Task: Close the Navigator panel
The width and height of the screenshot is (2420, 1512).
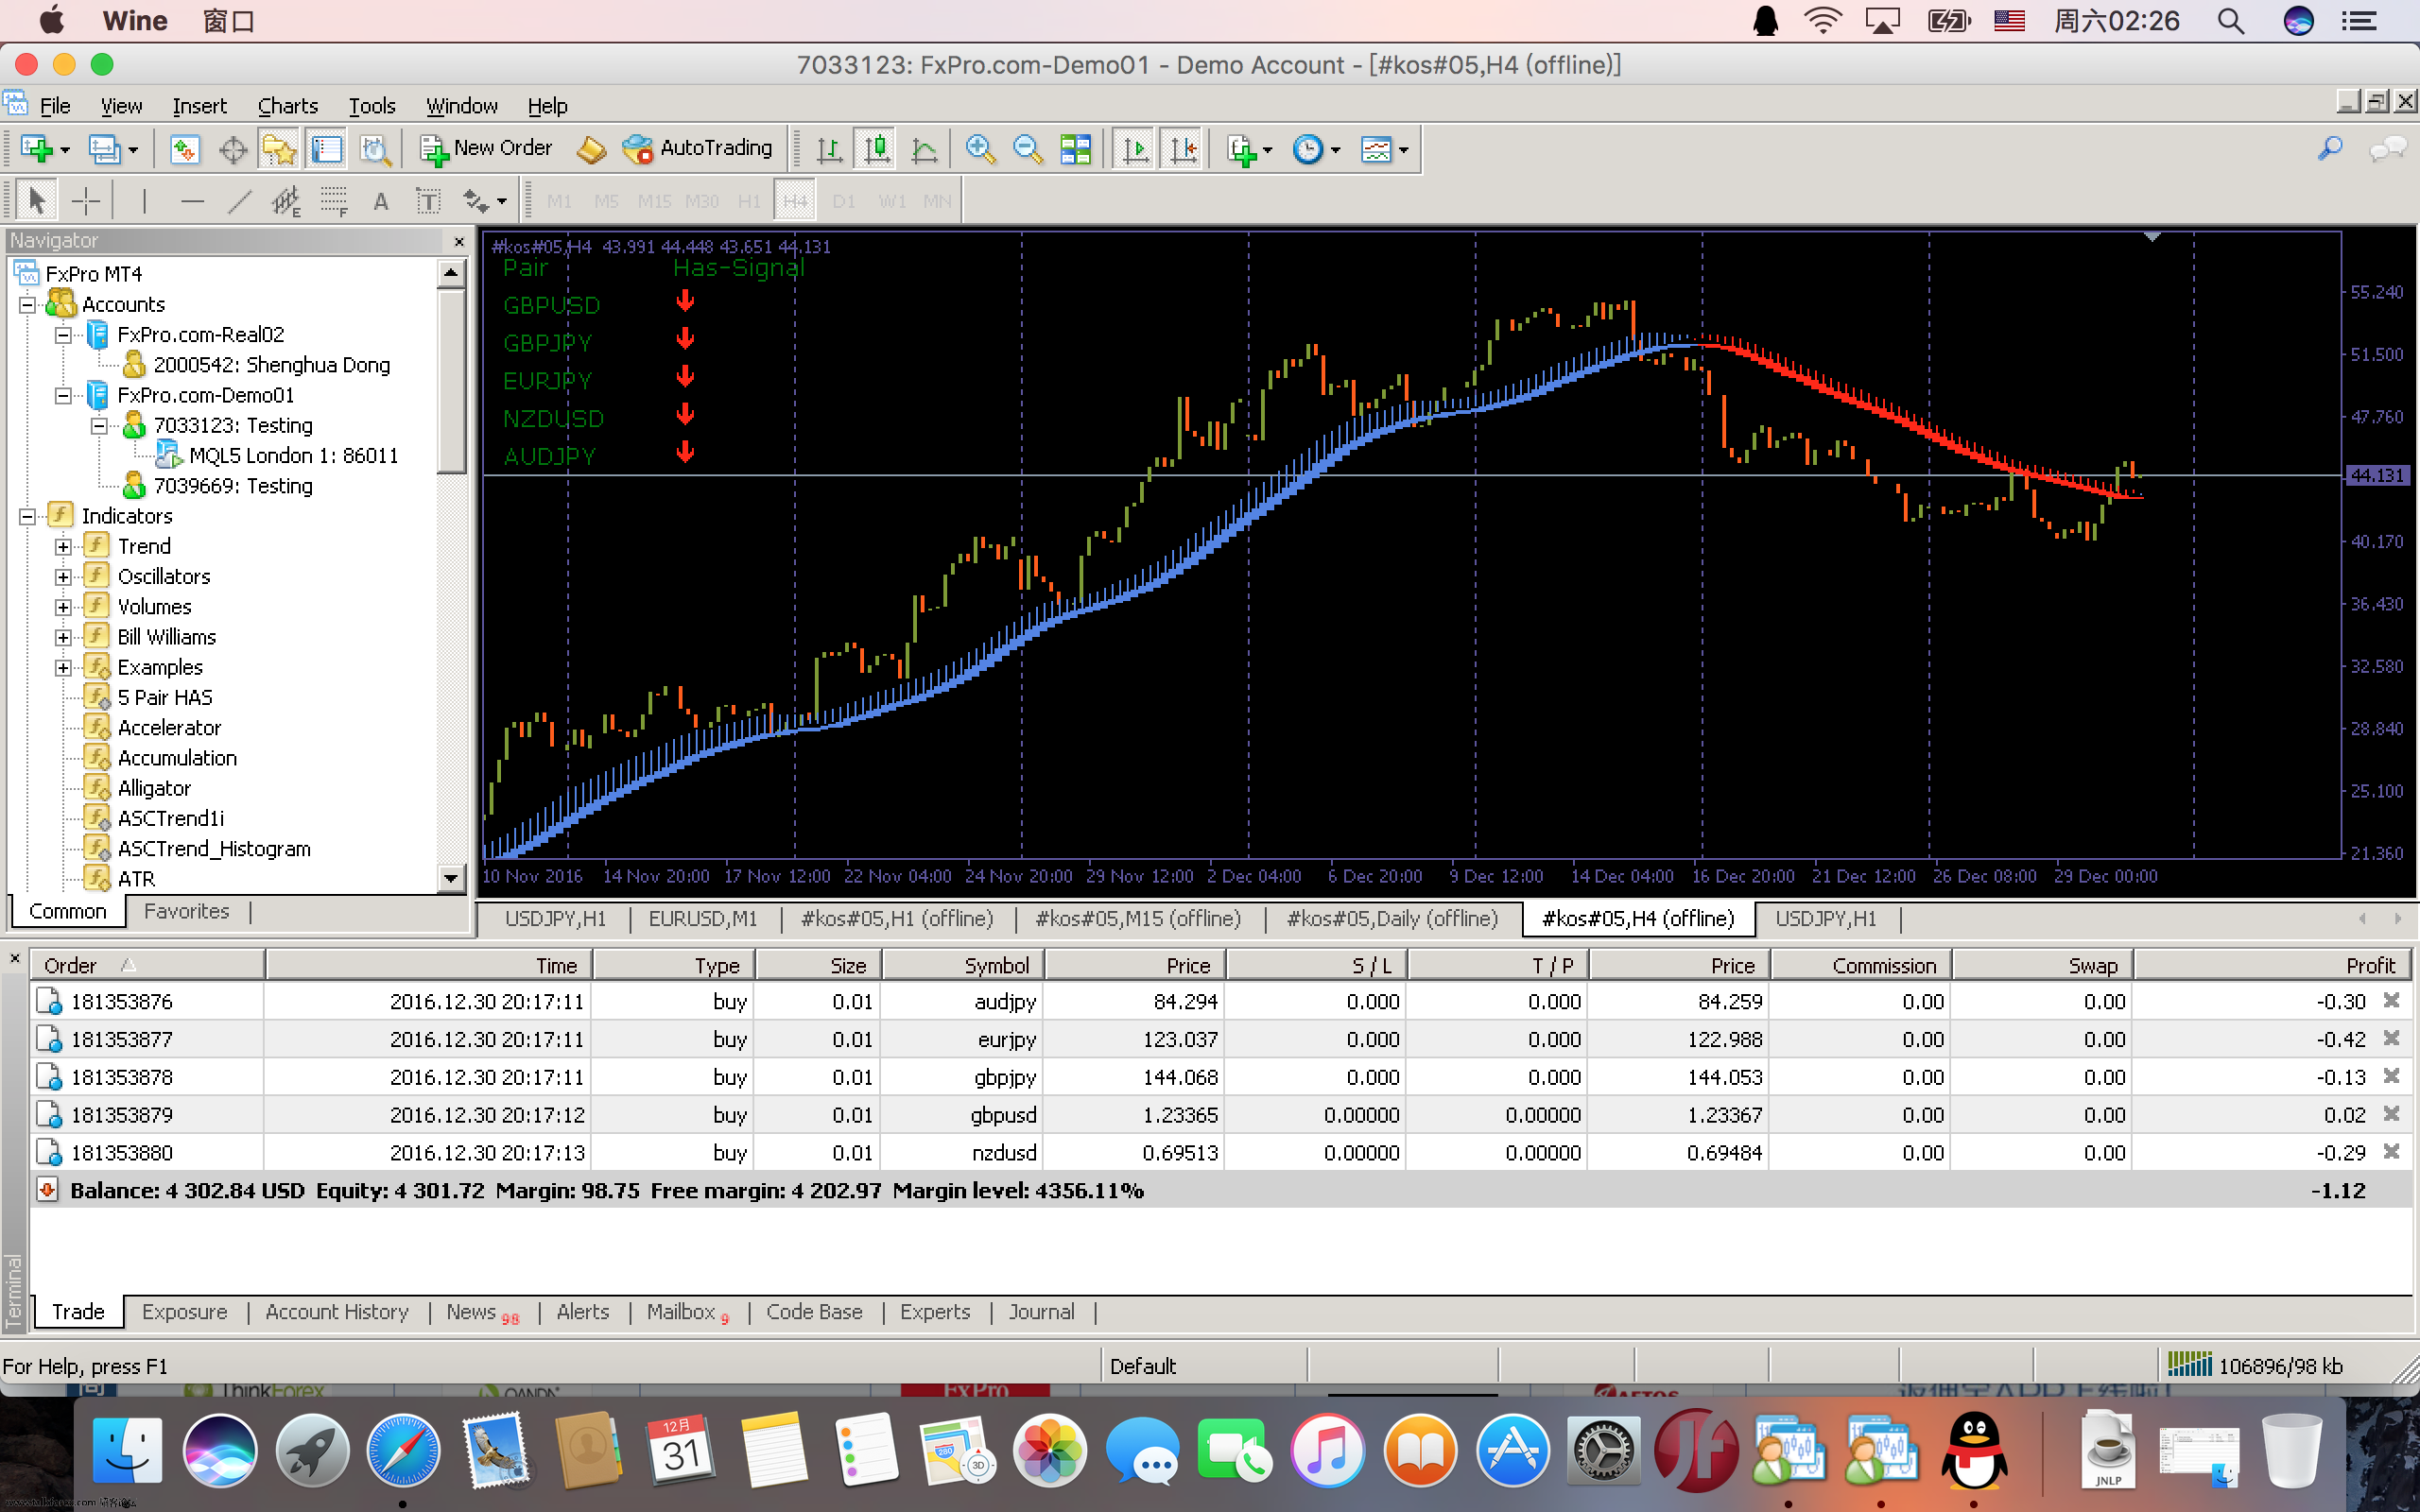Action: 459,241
